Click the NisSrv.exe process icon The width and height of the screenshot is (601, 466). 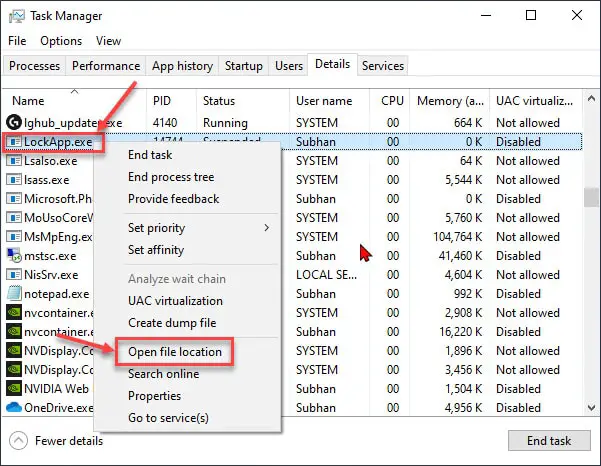[x=14, y=275]
